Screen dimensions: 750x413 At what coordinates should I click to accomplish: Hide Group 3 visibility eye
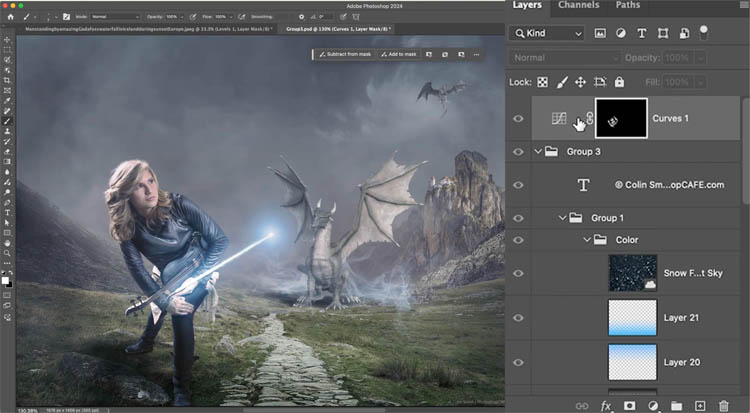518,152
